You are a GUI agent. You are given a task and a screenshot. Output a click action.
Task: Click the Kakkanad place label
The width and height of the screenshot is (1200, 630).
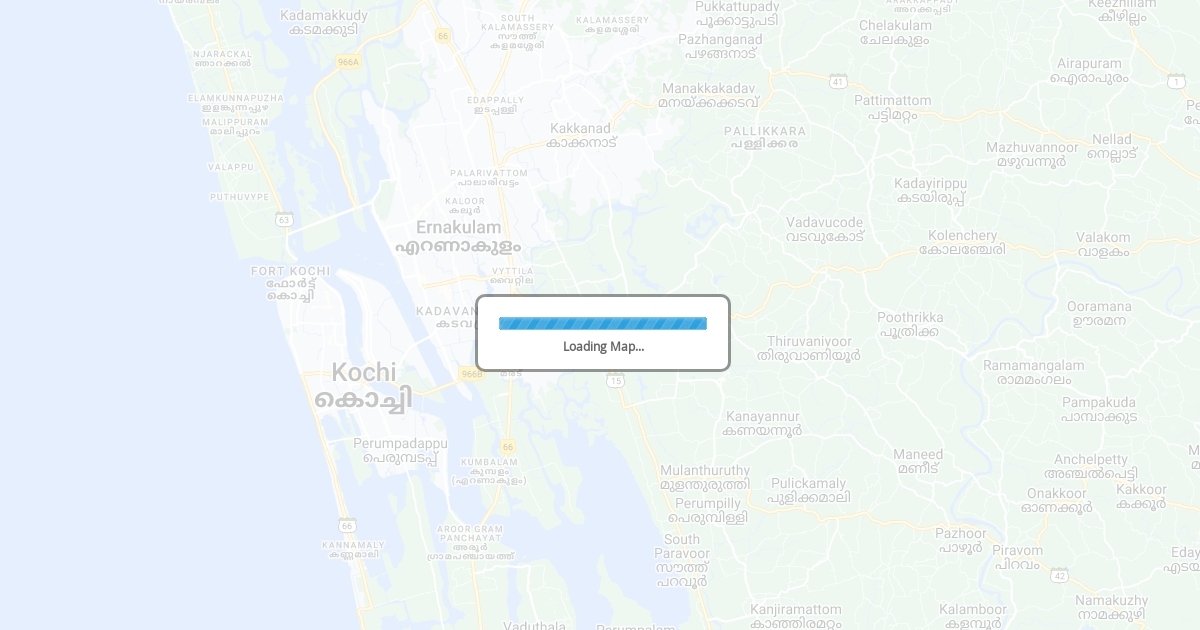581,135
